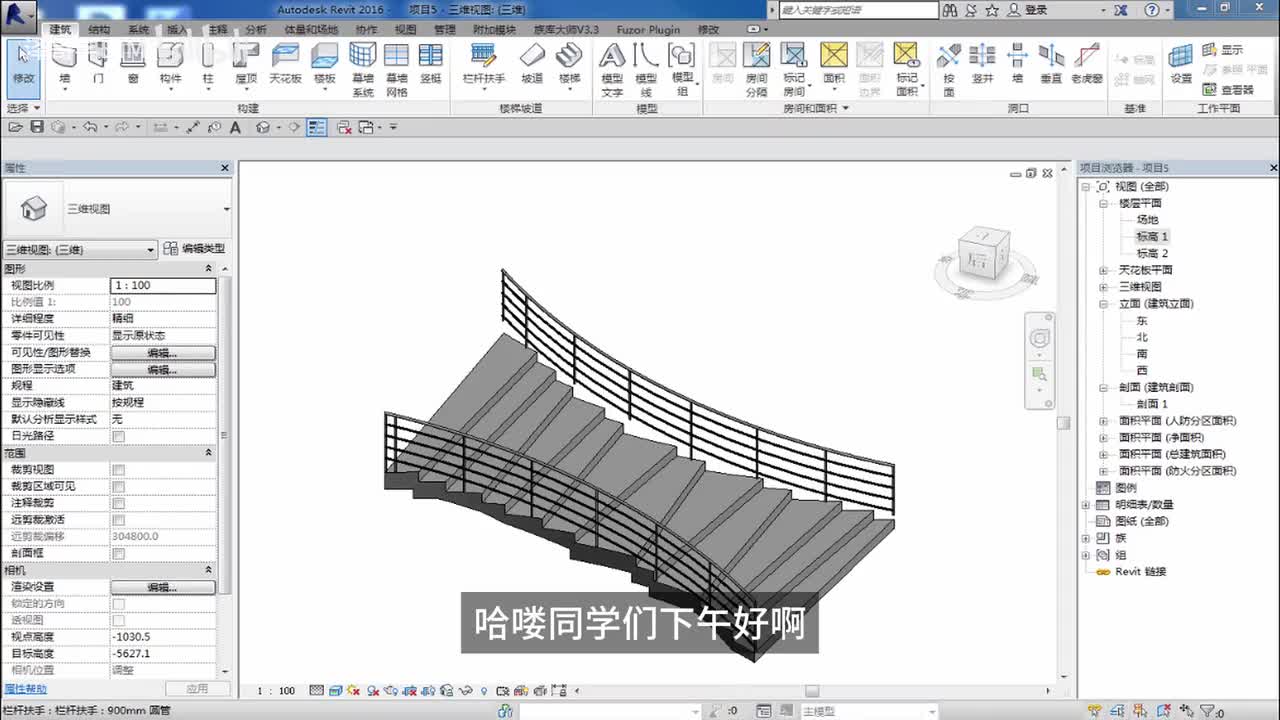Click the 视图比例 1 : 100 field
The width and height of the screenshot is (1280, 720).
[x=163, y=286]
